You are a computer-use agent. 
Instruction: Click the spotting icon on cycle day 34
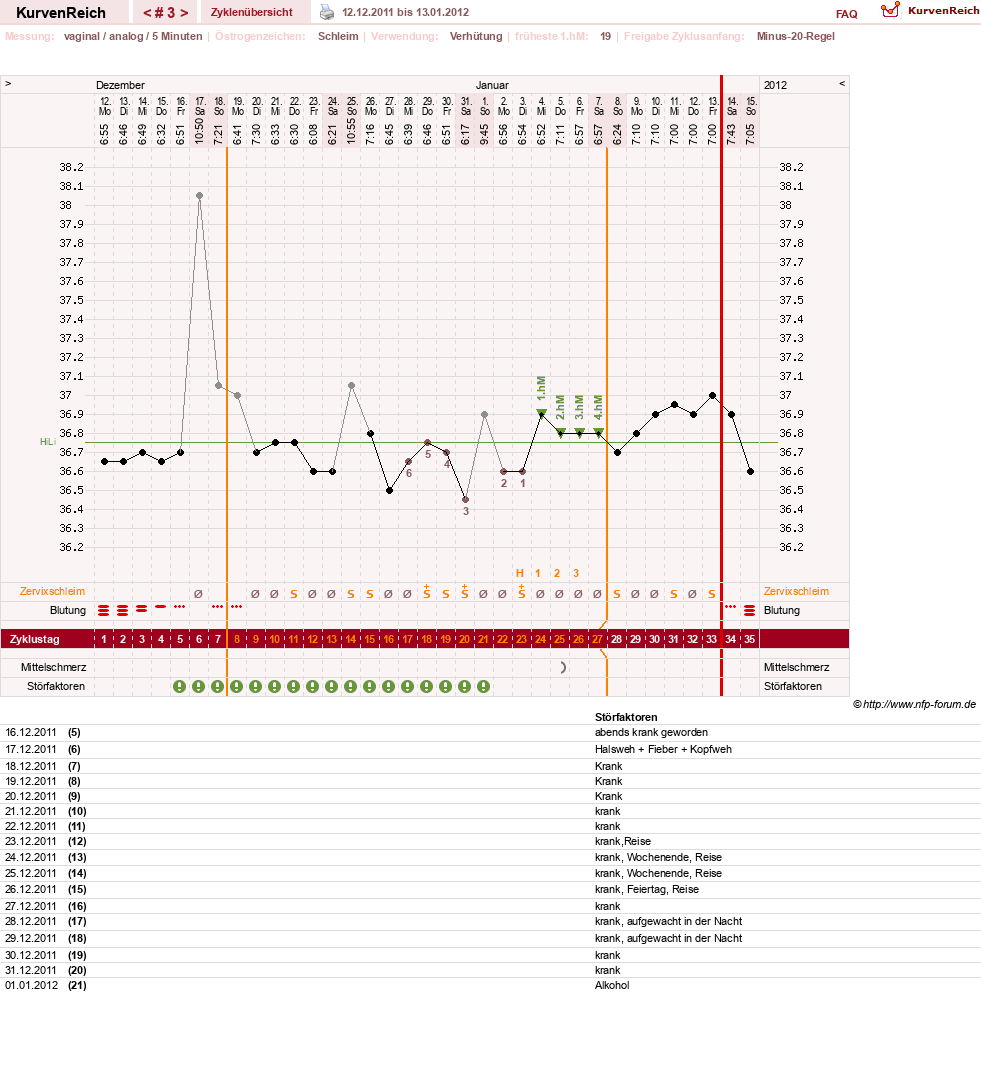tap(731, 607)
